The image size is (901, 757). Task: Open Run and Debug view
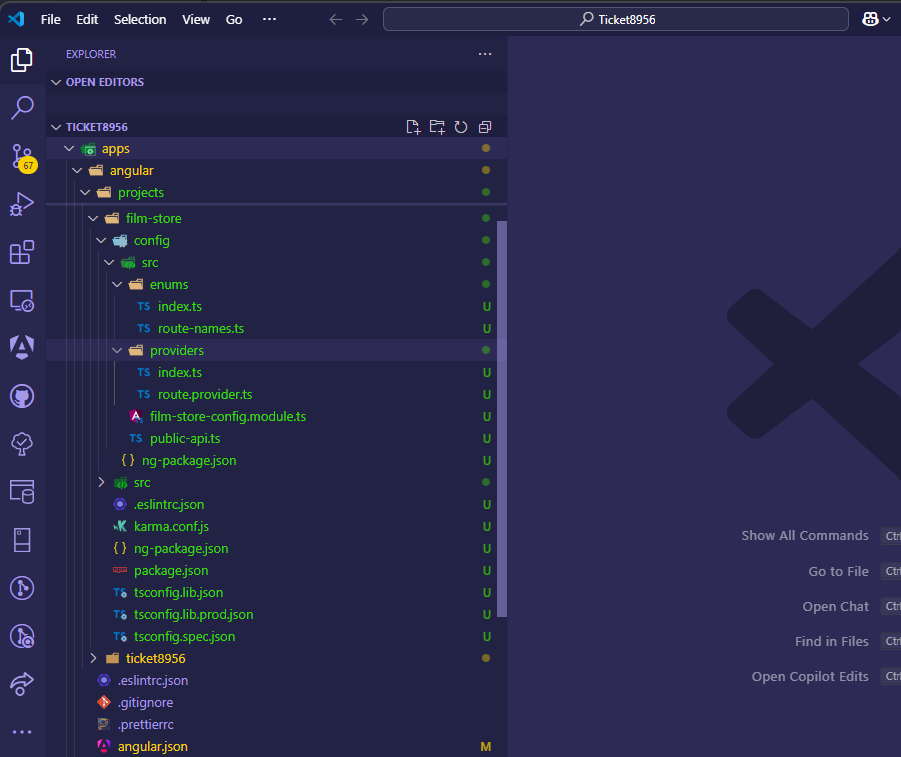[22, 204]
